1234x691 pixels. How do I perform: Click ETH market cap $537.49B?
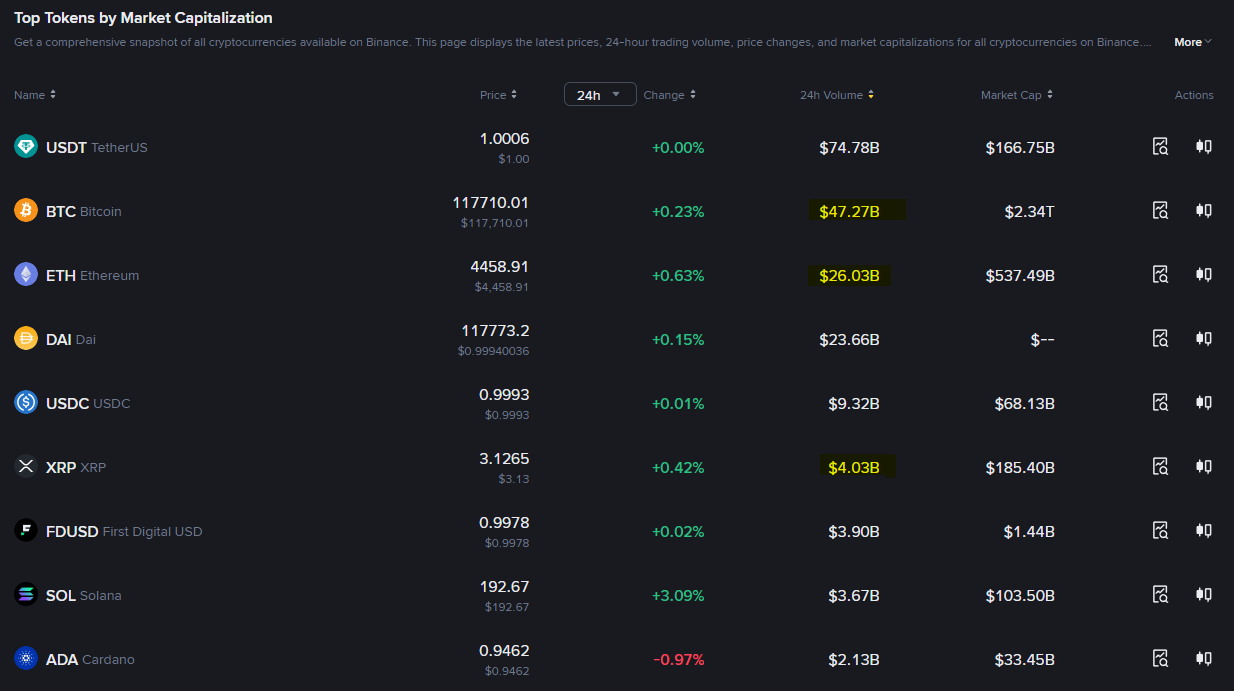point(1020,275)
